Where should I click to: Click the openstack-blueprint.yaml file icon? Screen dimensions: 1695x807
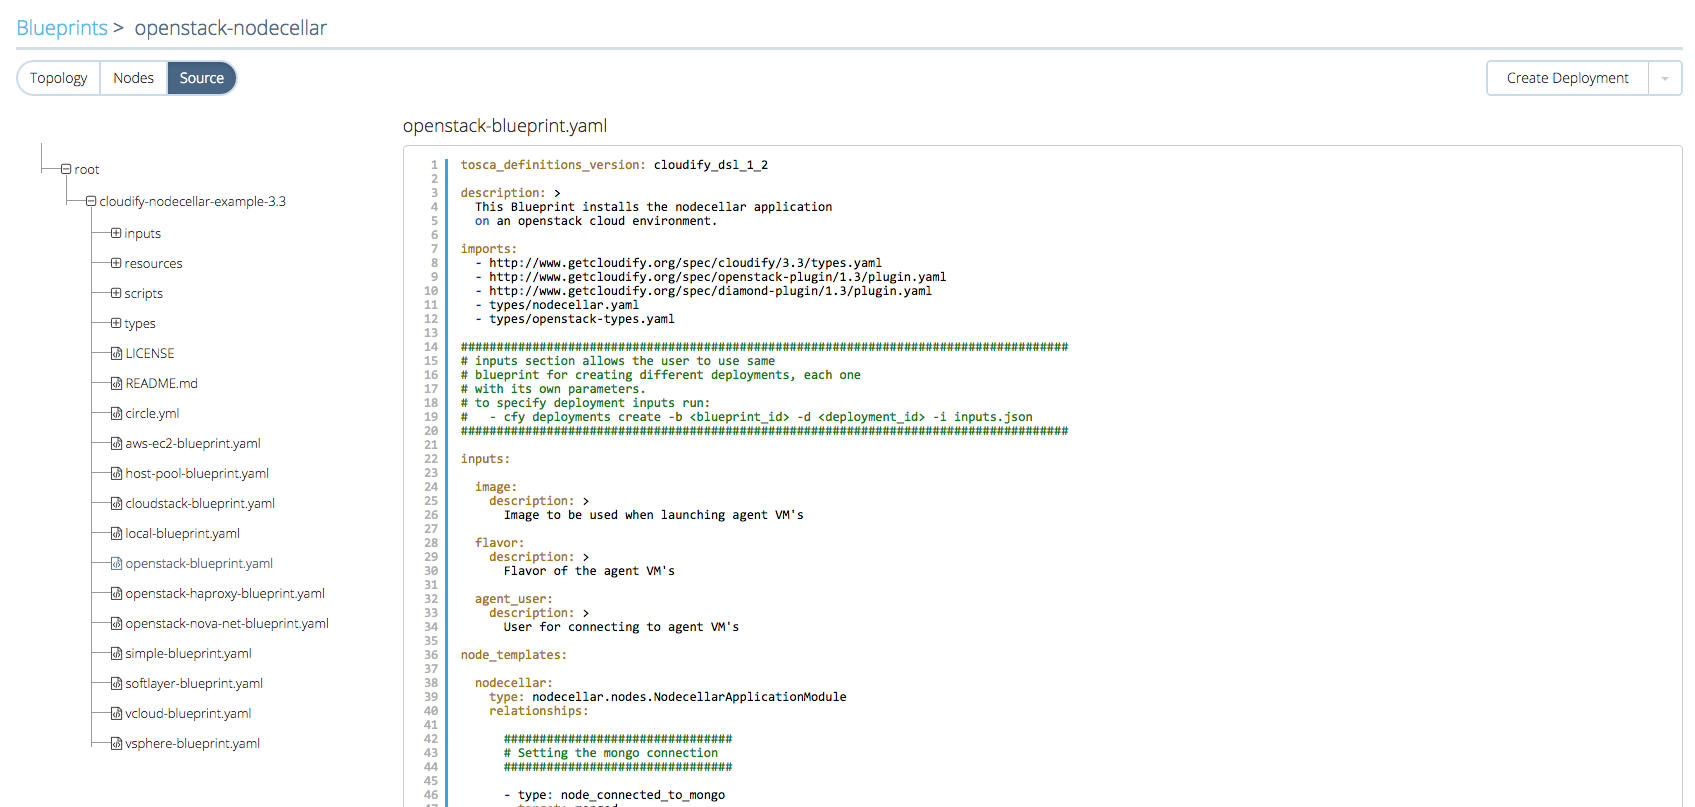[x=116, y=564]
